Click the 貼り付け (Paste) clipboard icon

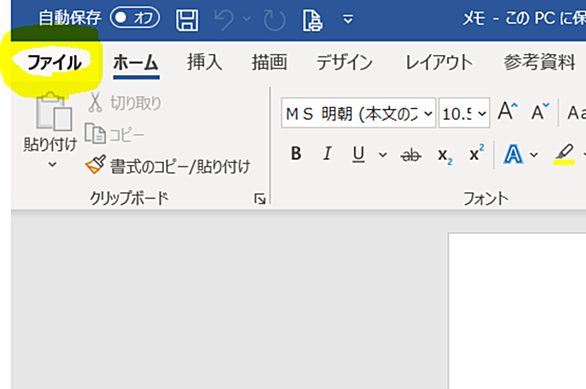[x=54, y=111]
